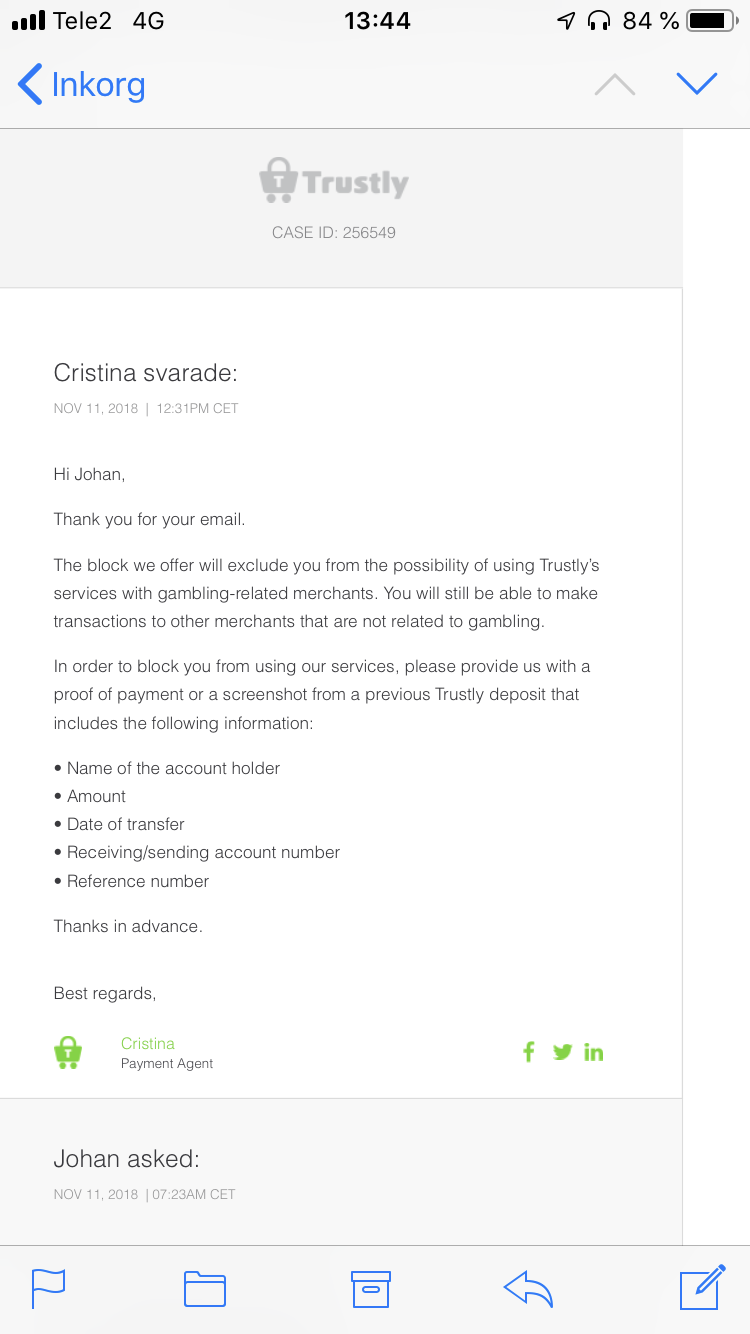
Task: Tap the green Trustly cart avatar
Action: [x=67, y=1052]
